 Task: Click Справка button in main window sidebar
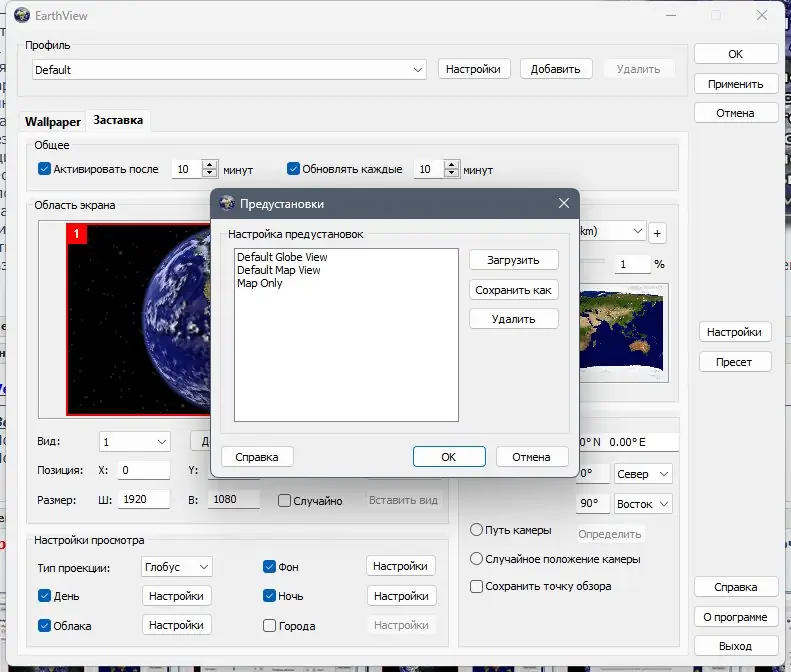(736, 587)
